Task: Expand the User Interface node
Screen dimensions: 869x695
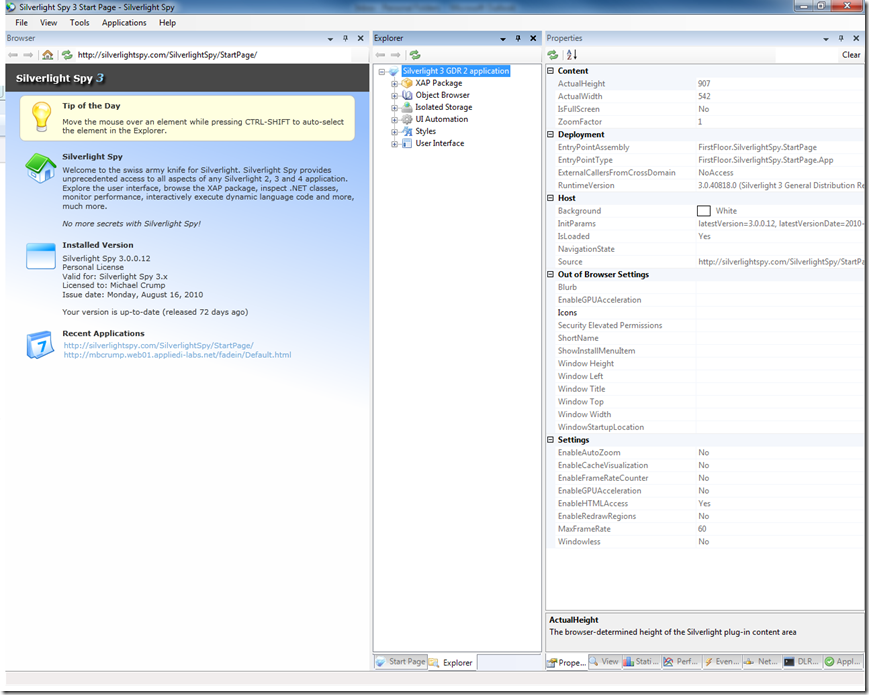Action: [395, 144]
